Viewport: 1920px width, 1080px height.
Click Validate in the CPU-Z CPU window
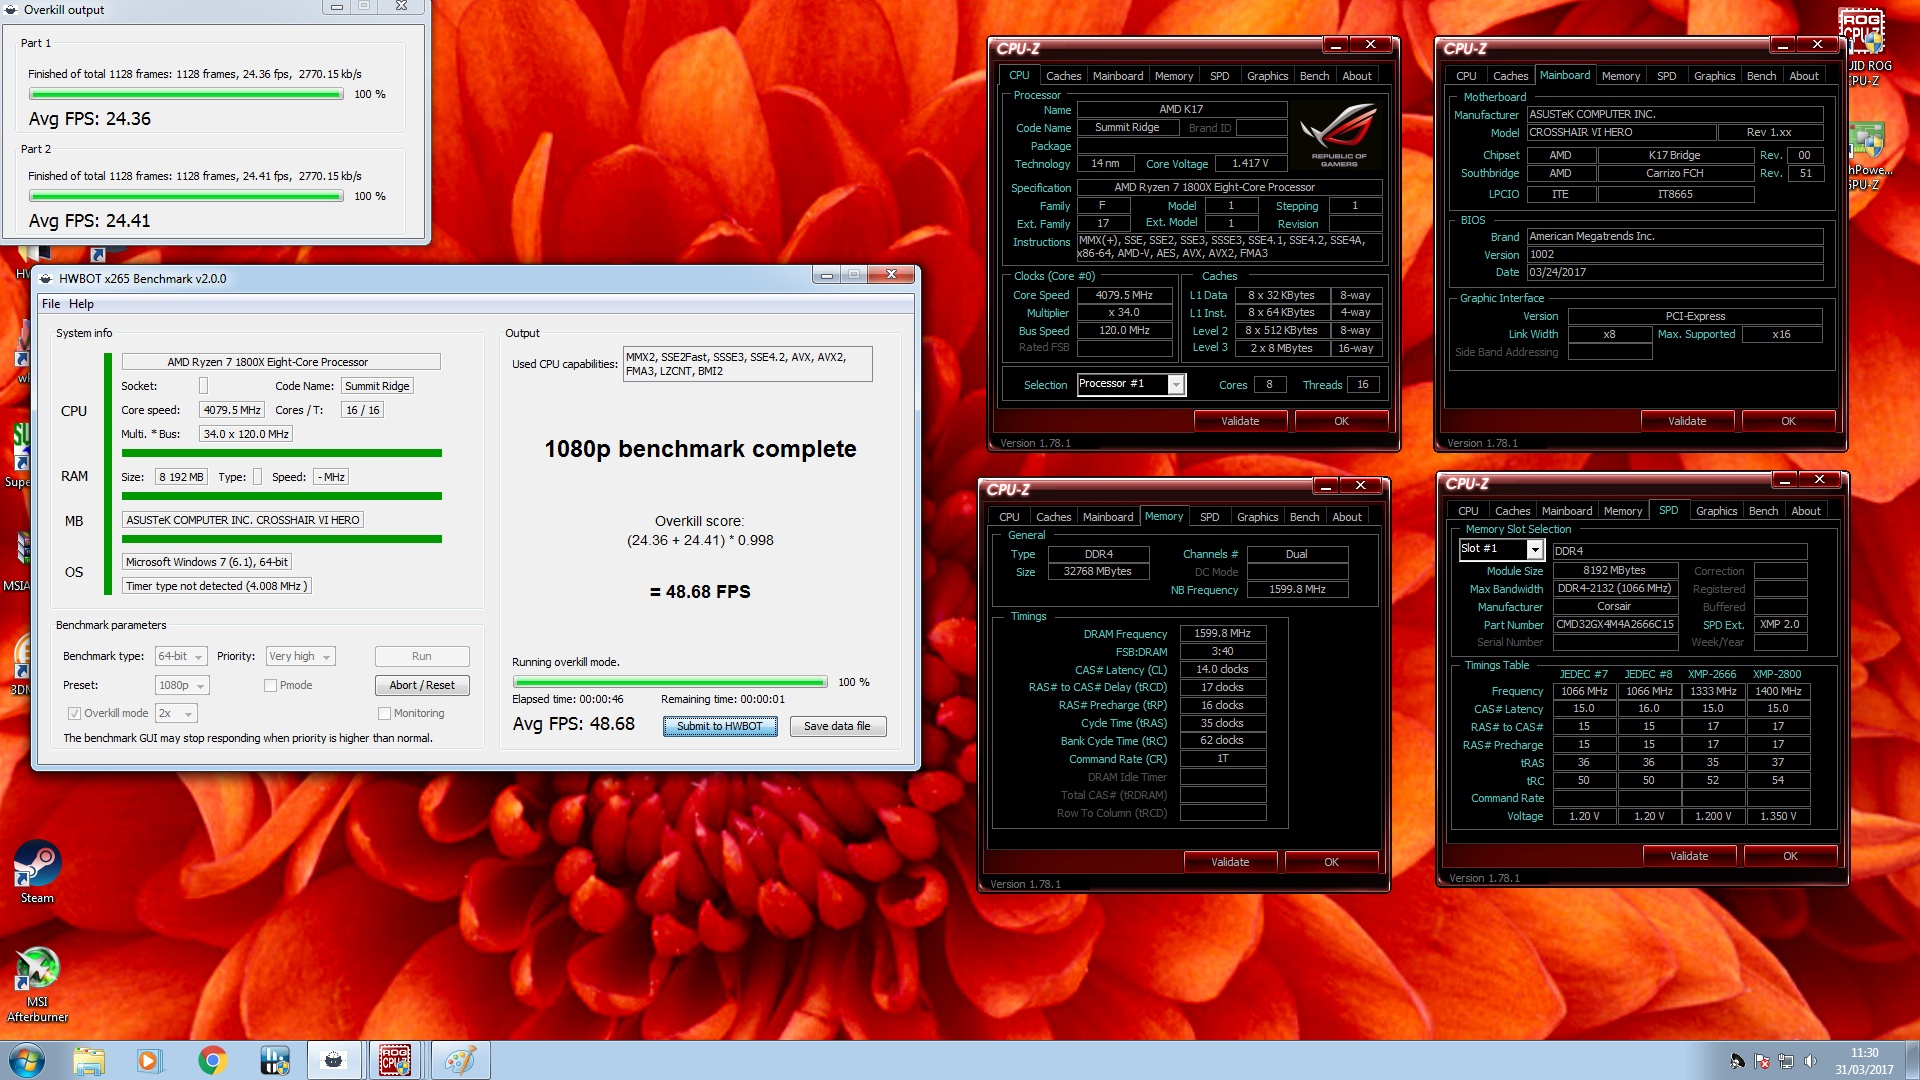(1240, 421)
